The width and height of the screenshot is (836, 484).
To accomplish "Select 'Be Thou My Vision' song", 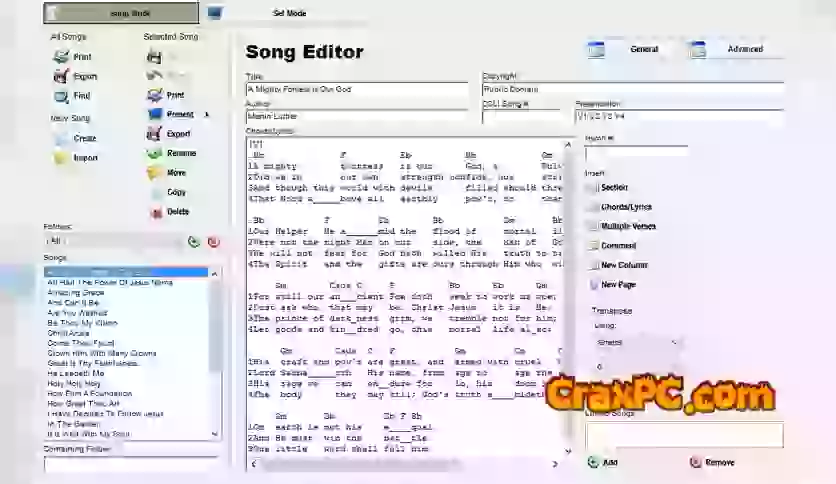I will click(82, 323).
